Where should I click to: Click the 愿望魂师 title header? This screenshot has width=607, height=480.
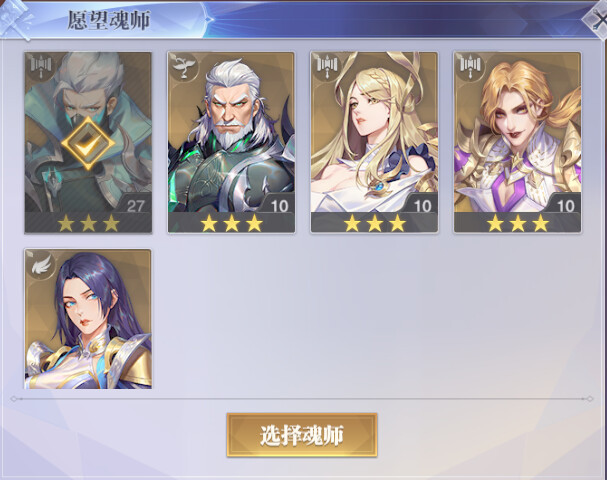pos(109,20)
